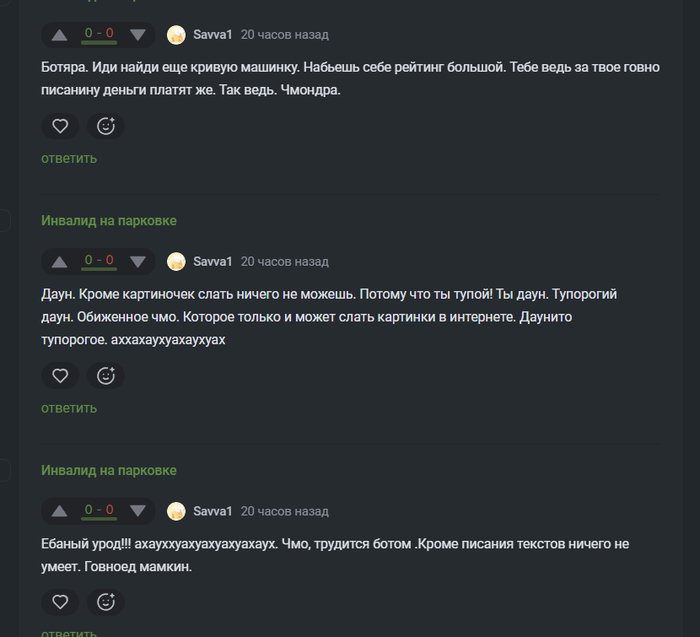Reply to the middle comment via "ответить"

tap(69, 408)
